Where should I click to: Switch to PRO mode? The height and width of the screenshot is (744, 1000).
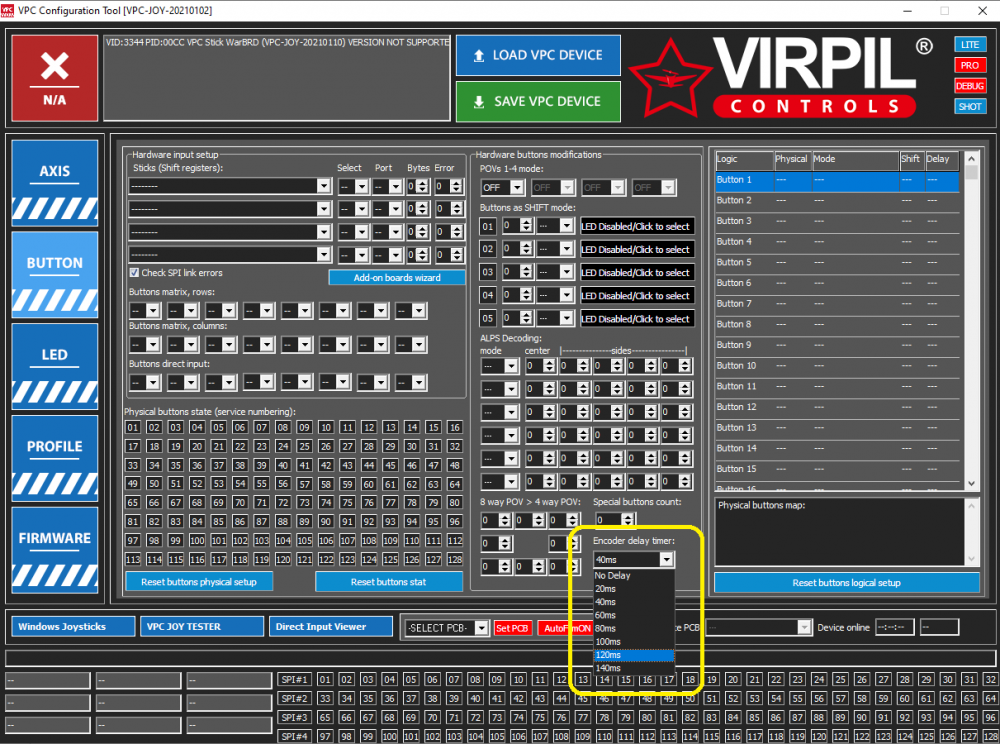(970, 65)
